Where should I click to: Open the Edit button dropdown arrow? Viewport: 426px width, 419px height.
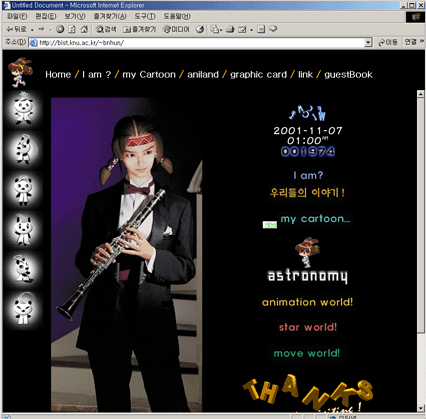(x=251, y=30)
